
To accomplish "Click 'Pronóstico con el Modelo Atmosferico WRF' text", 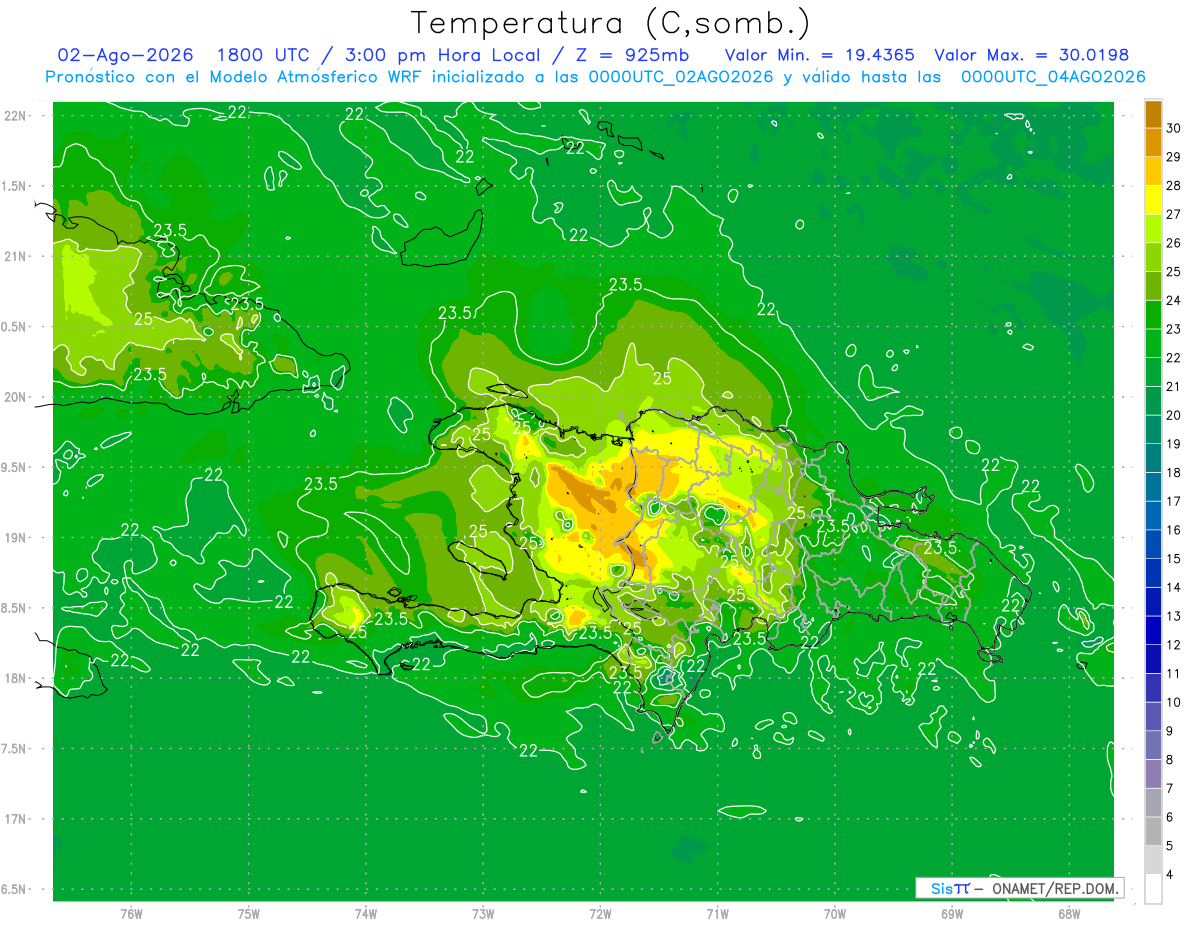I will coord(235,77).
